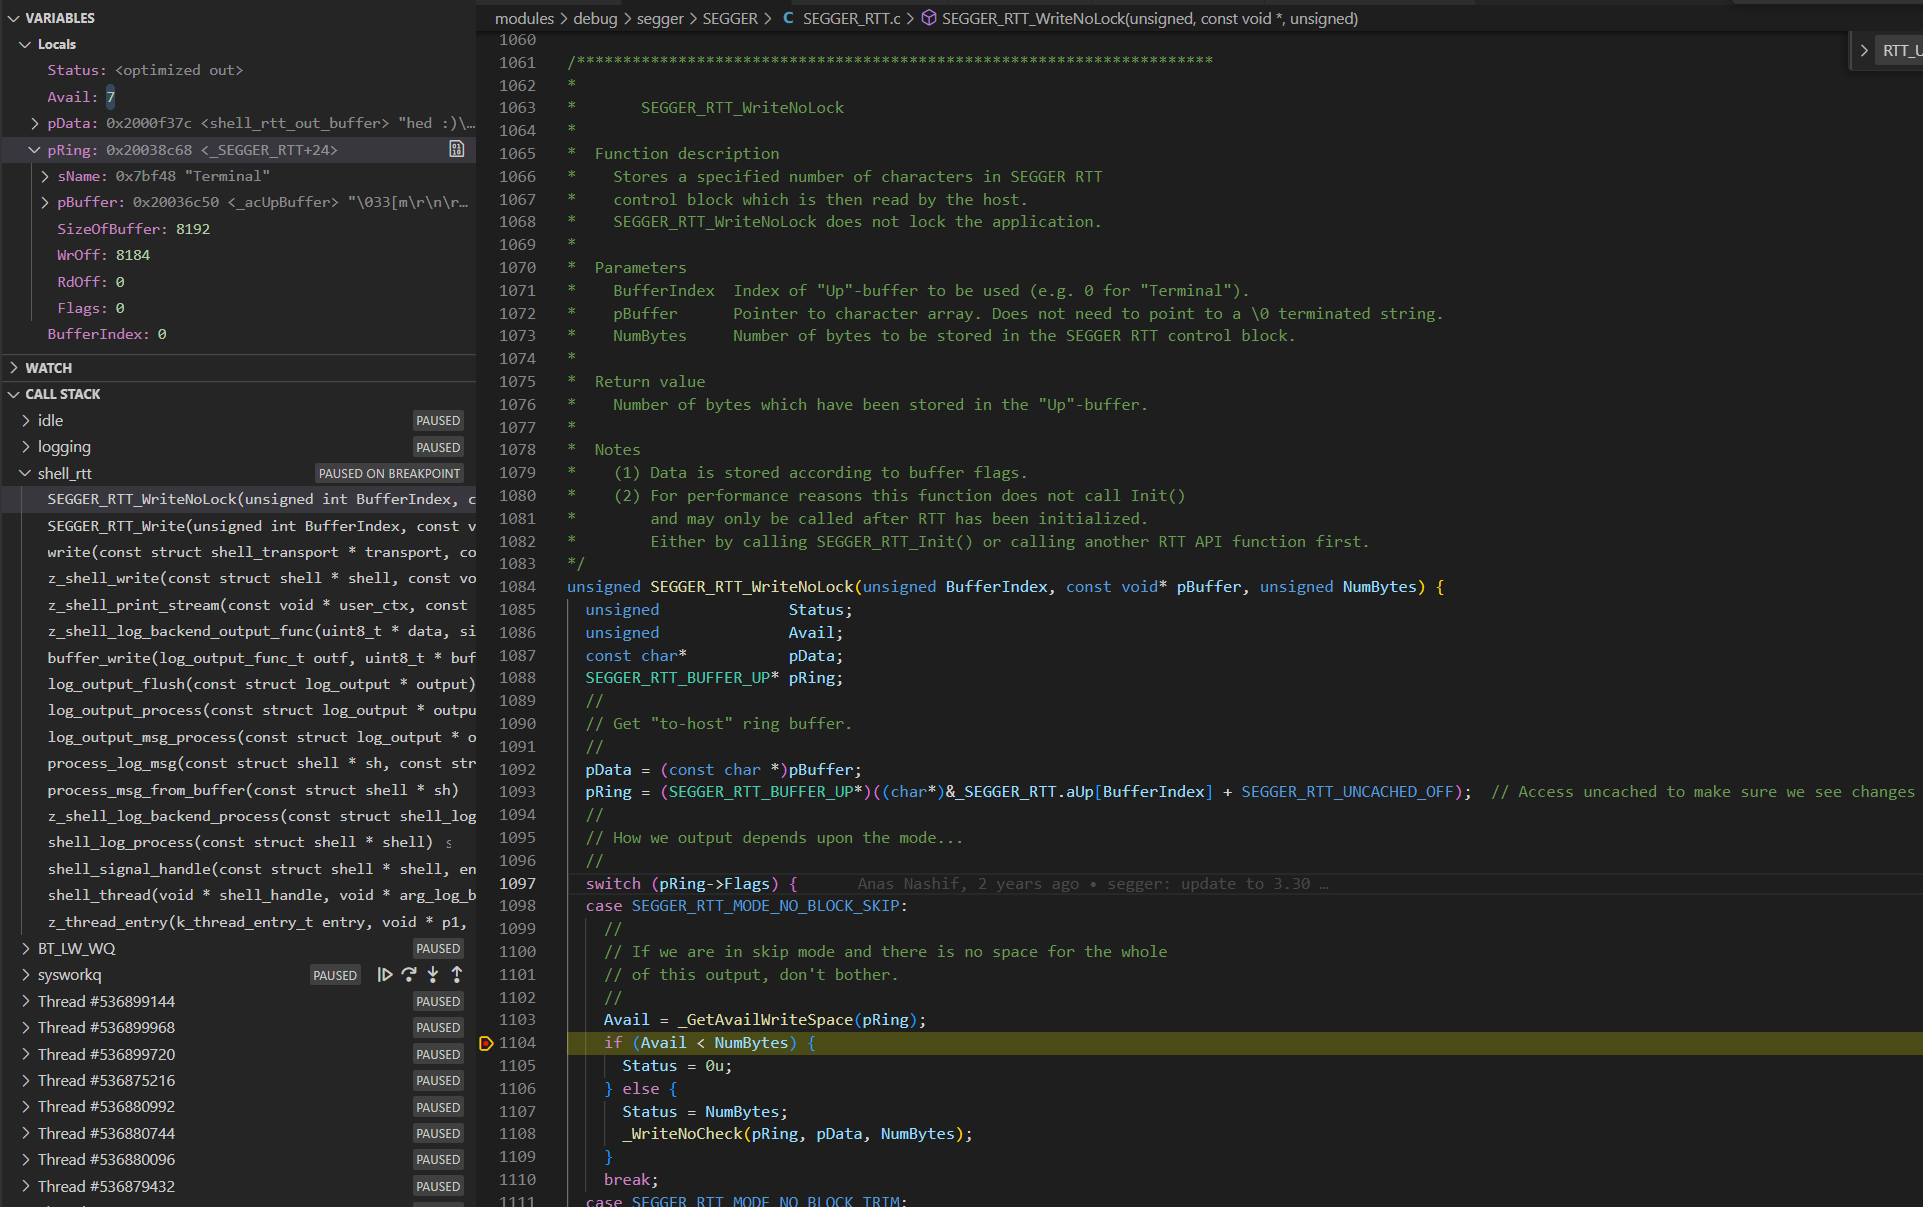Expand the sysworkq thread
Image resolution: width=1923 pixels, height=1207 pixels.
(x=25, y=975)
